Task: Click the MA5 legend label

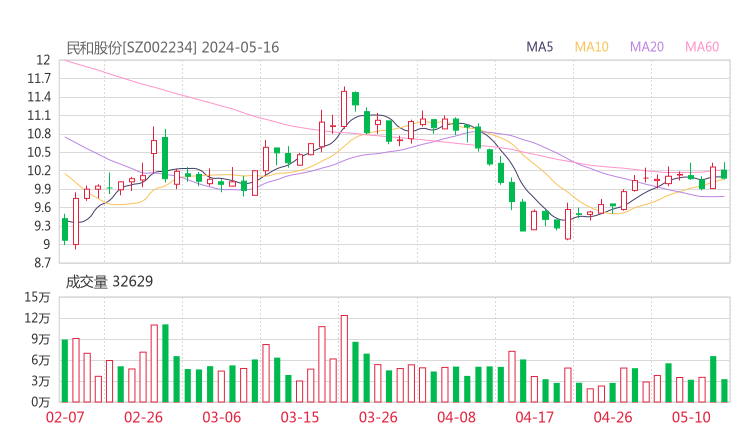Action: [539, 47]
